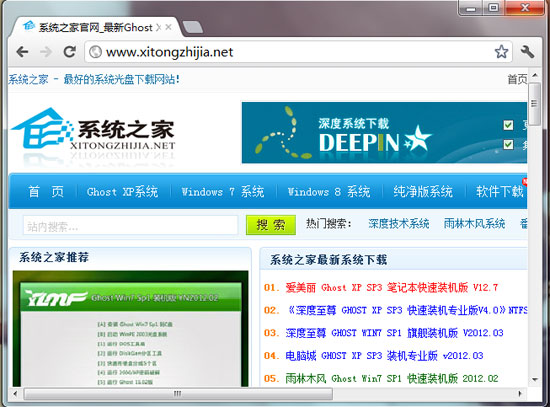Open 首 页 in blue navigation bar
Screen dimensions: 550x407
coord(46,192)
